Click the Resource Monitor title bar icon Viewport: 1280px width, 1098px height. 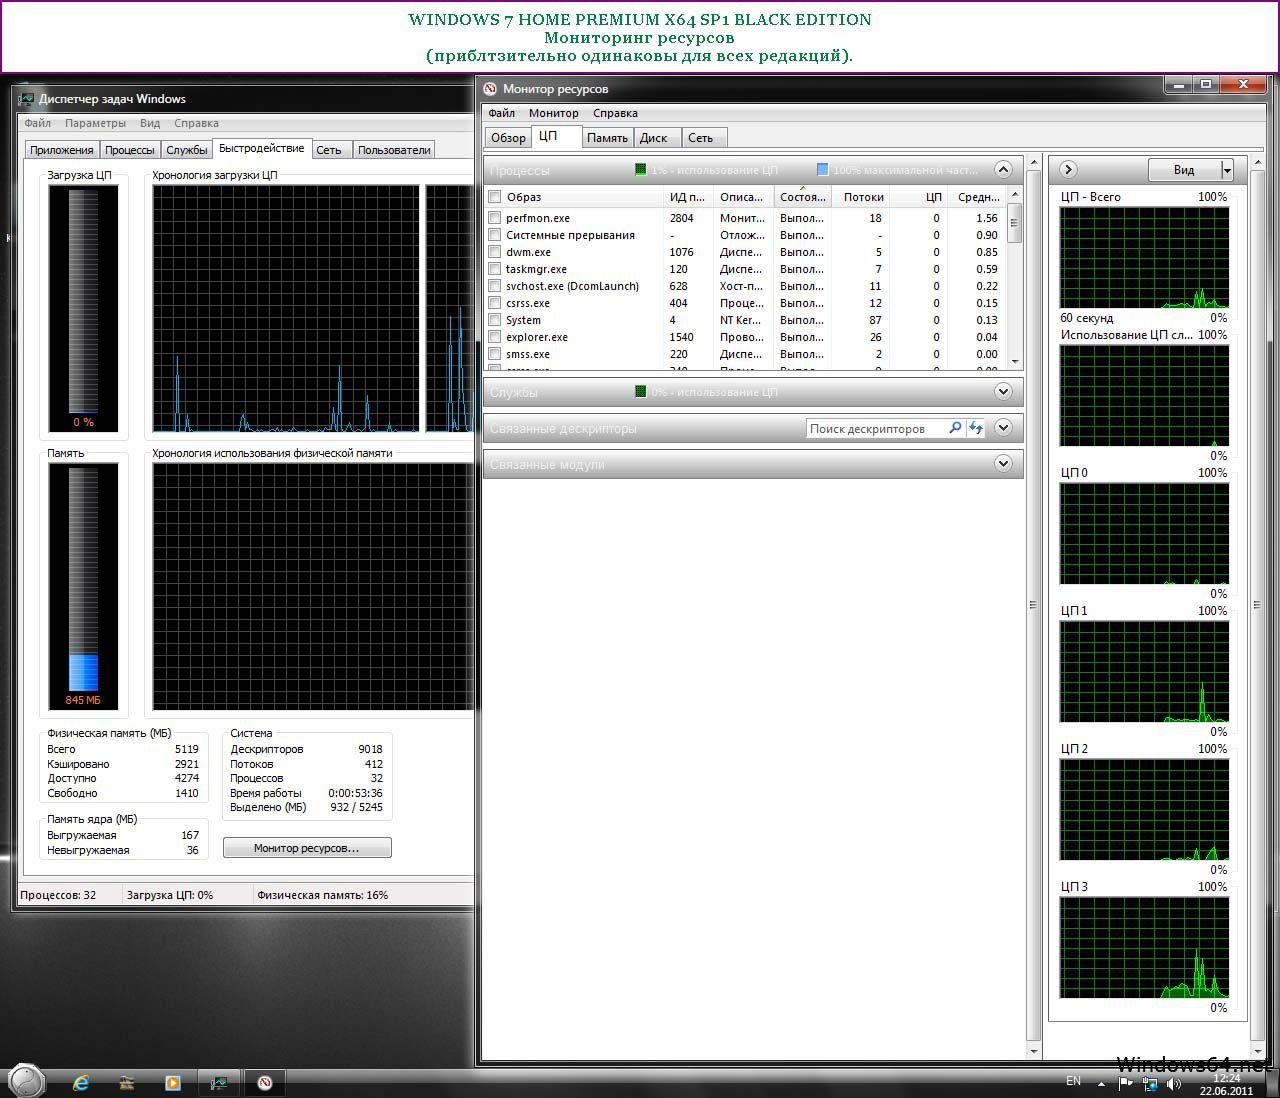click(490, 89)
